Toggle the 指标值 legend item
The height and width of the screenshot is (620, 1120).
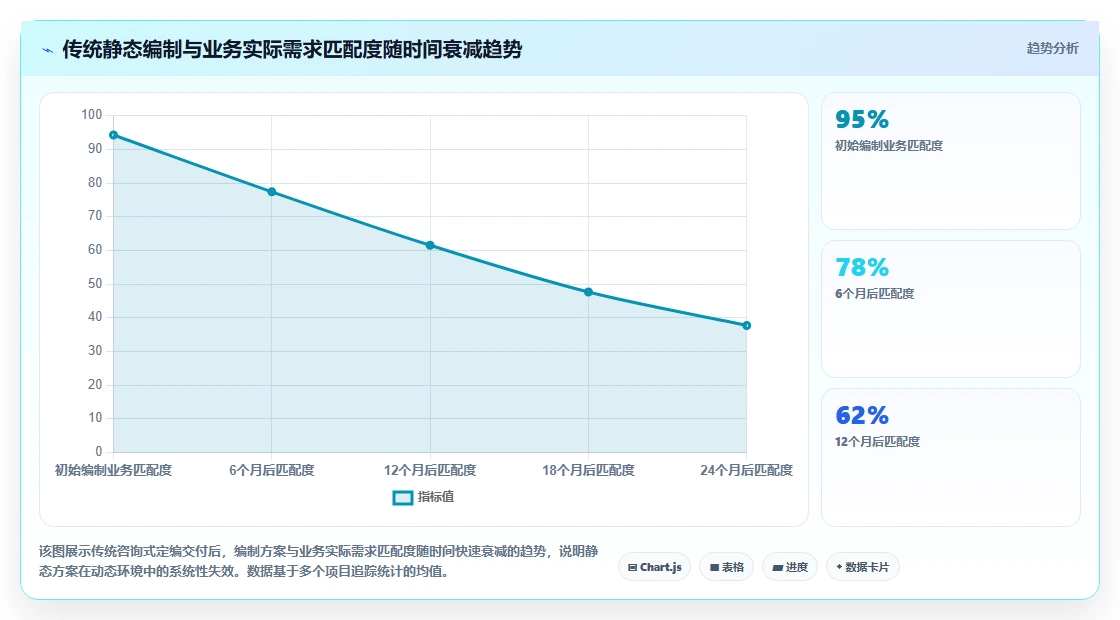pyautogui.click(x=424, y=497)
